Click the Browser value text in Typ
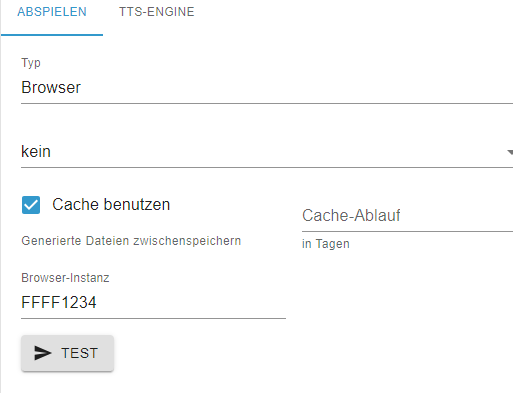Screen dimensions: 513x393 (x=51, y=88)
